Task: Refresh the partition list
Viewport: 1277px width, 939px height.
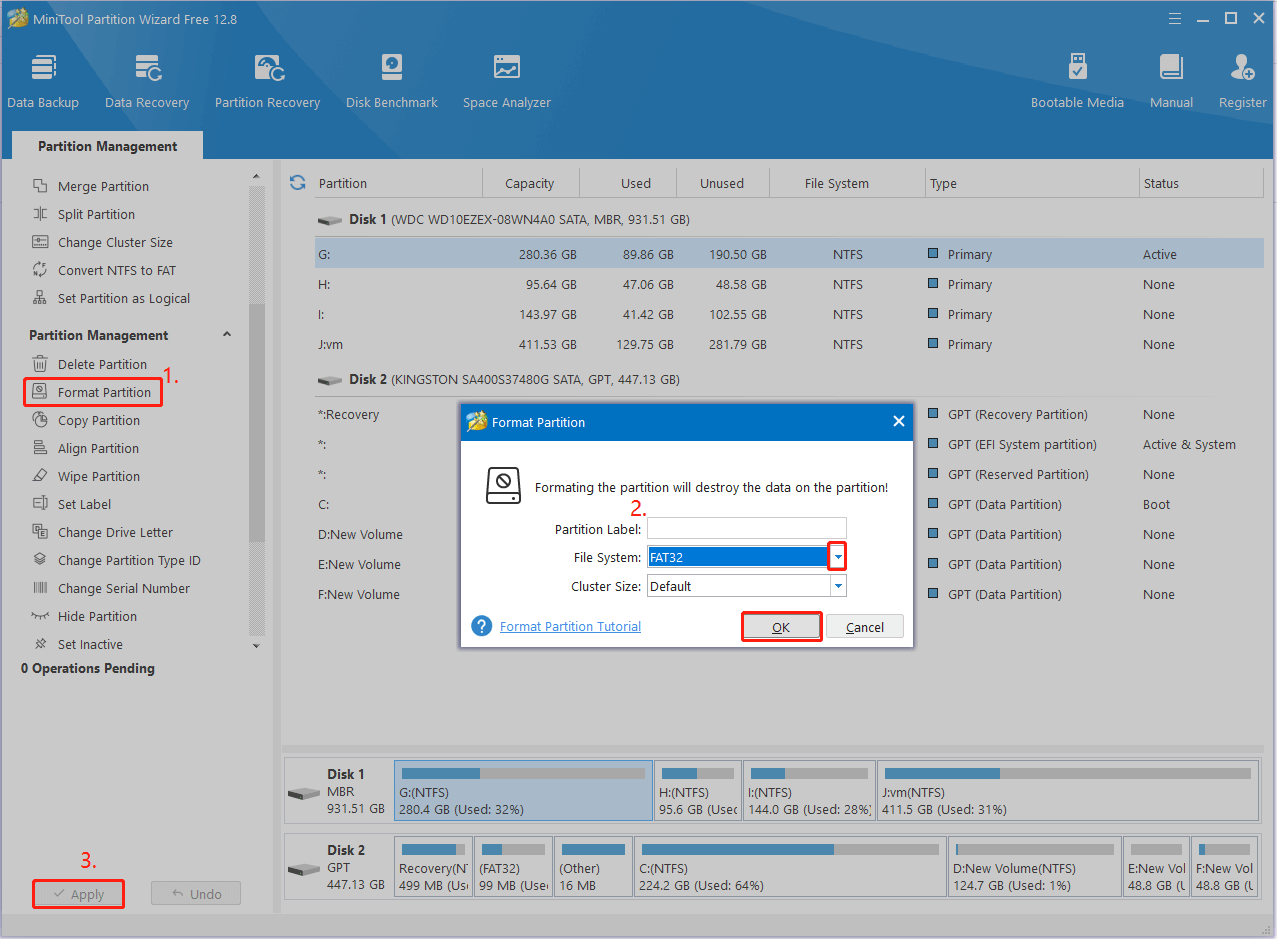Action: [297, 183]
